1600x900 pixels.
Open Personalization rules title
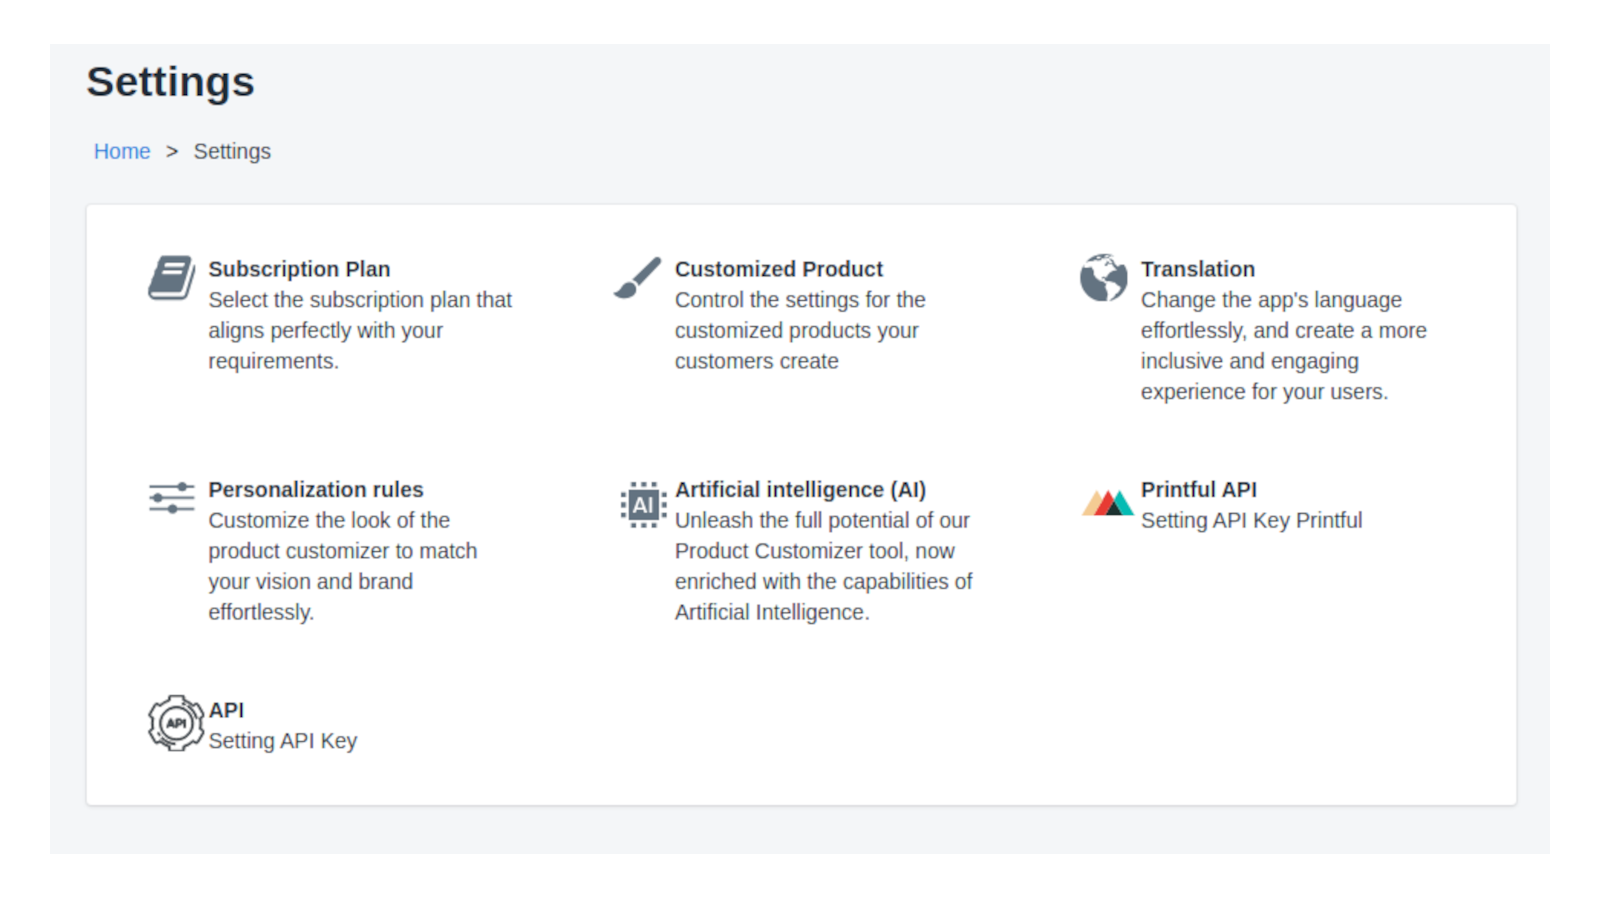(x=315, y=489)
